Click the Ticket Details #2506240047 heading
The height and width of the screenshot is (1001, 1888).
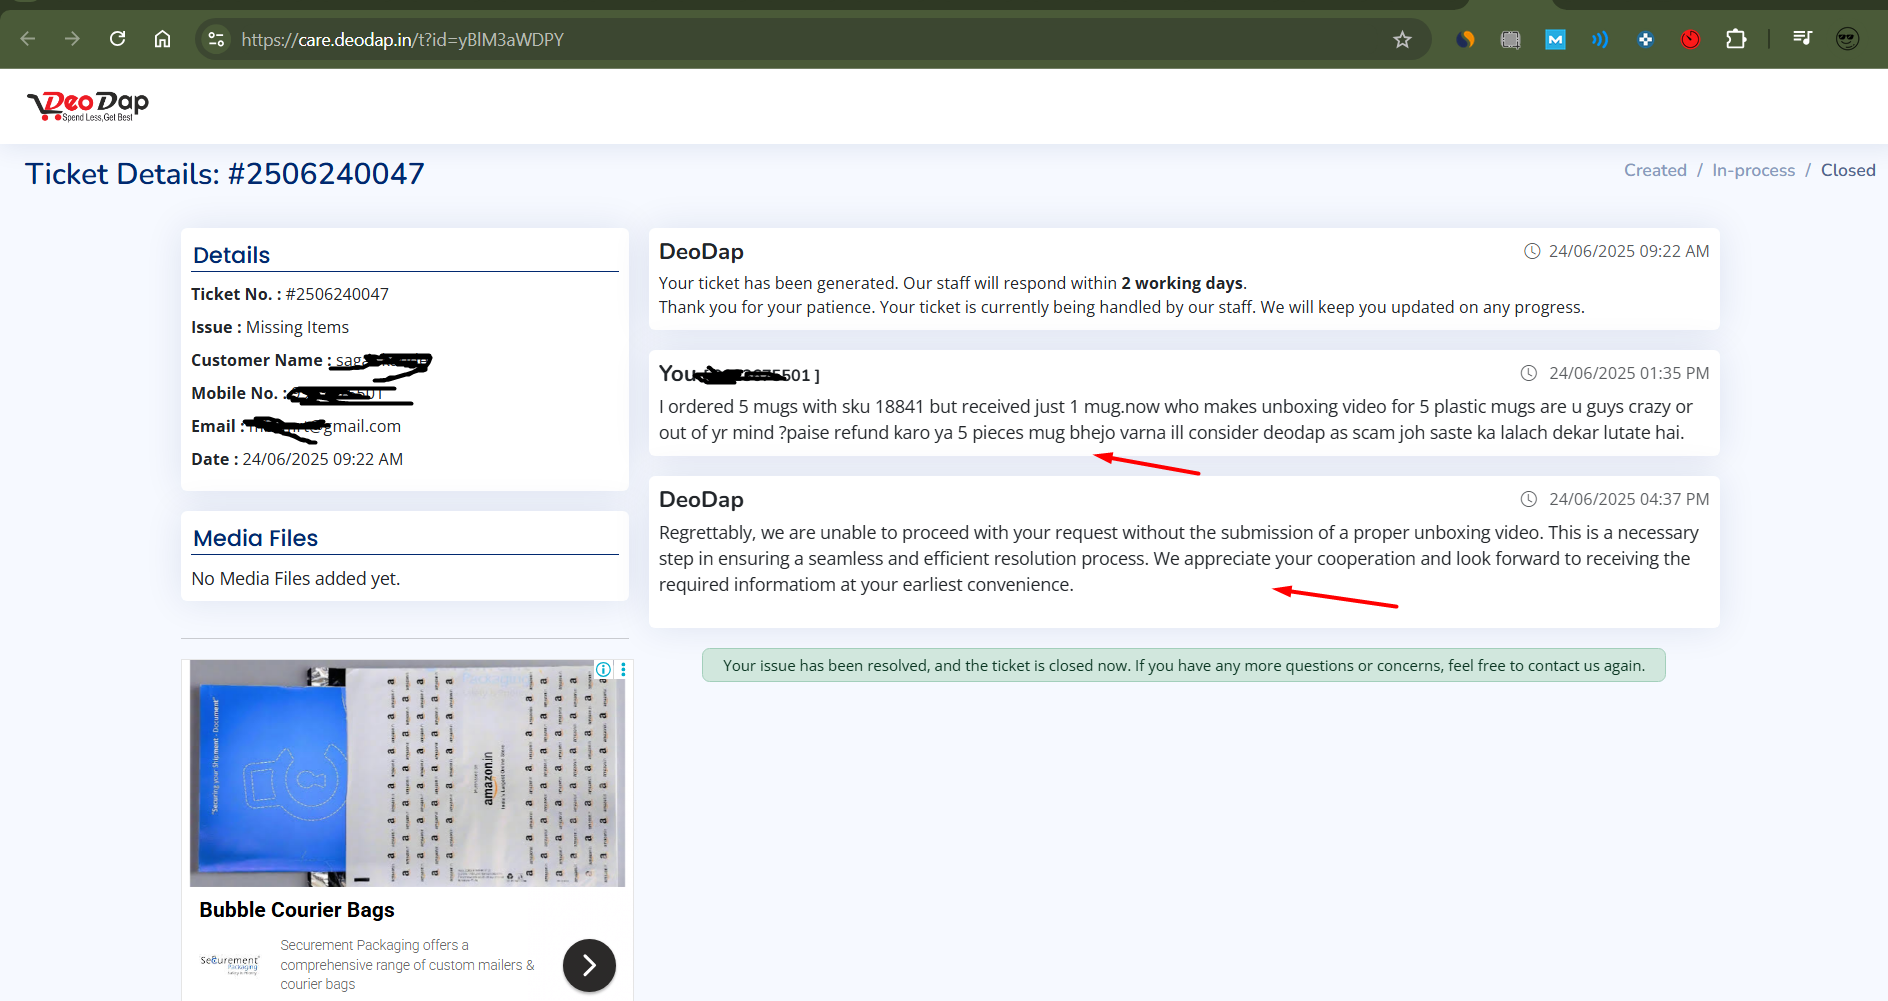[x=225, y=174]
